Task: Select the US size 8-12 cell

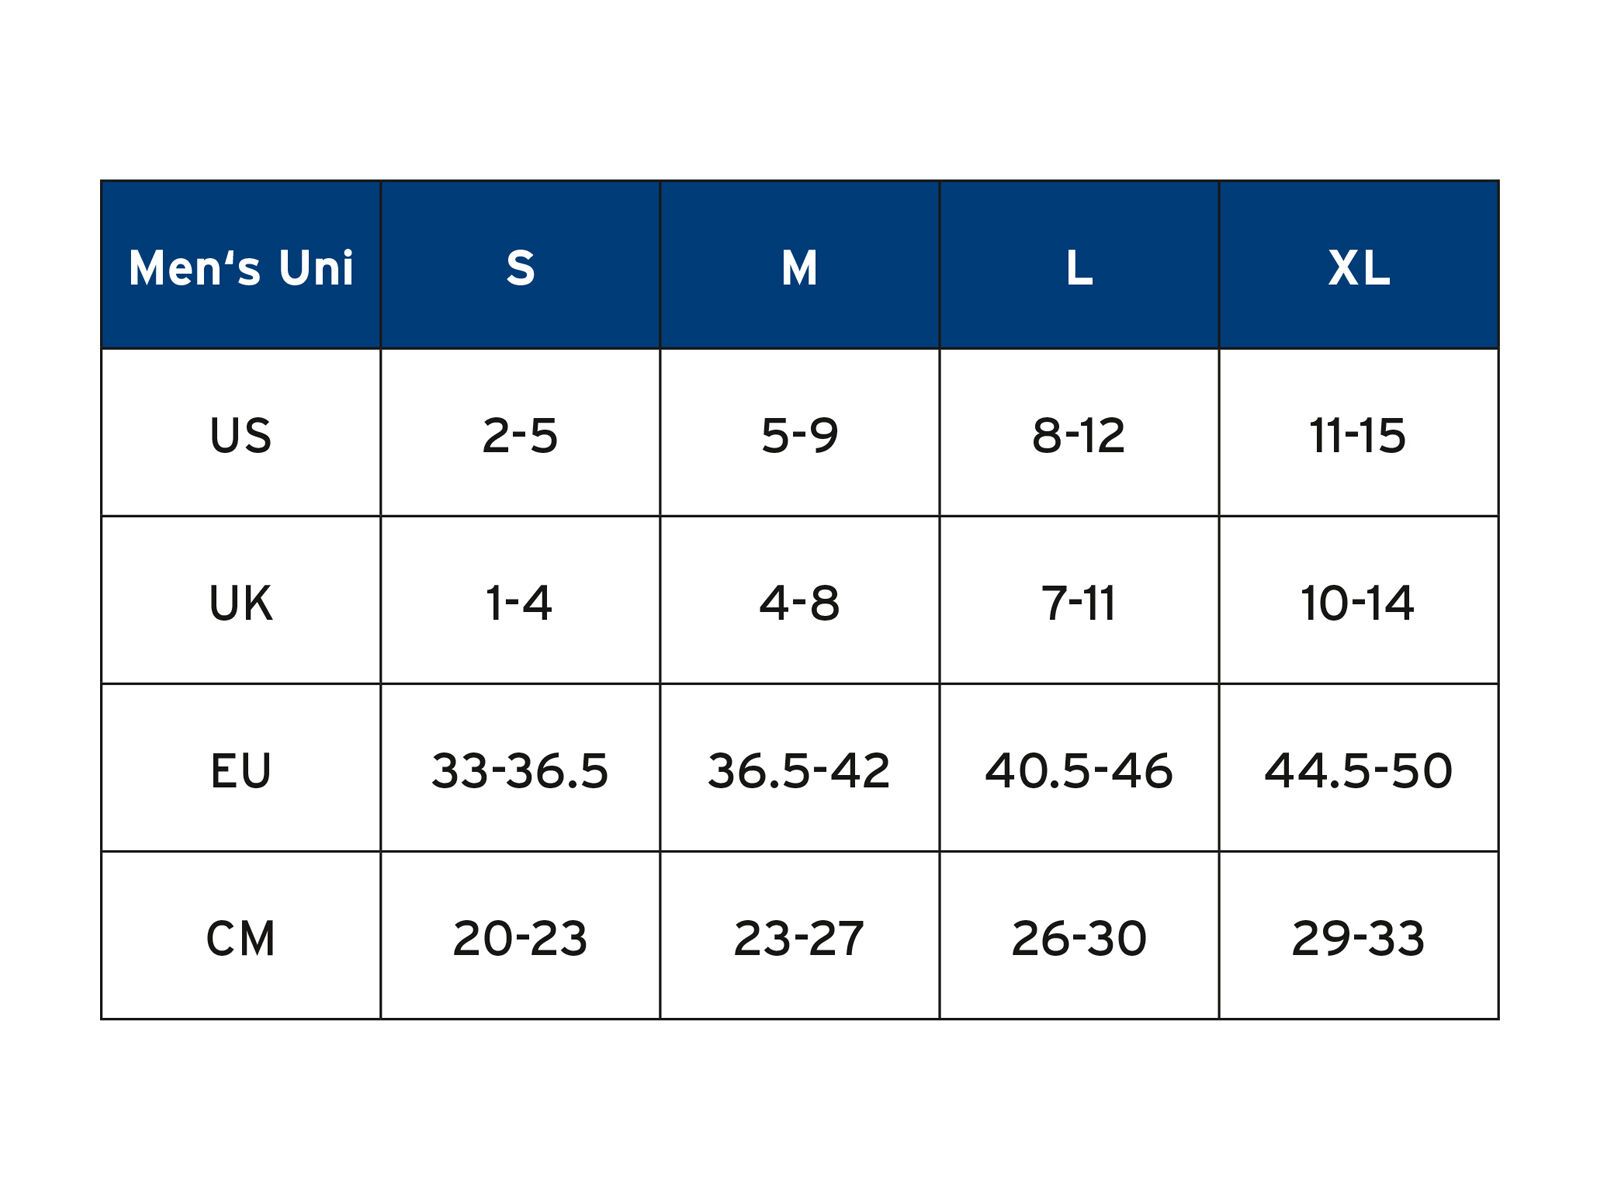Action: 1079,435
